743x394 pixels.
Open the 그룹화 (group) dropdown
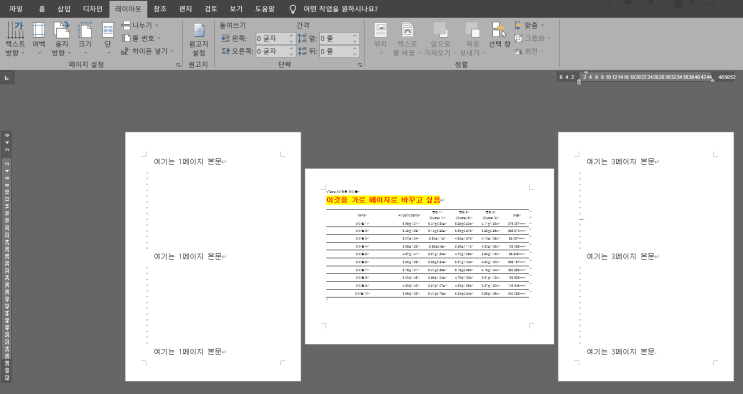click(x=533, y=38)
